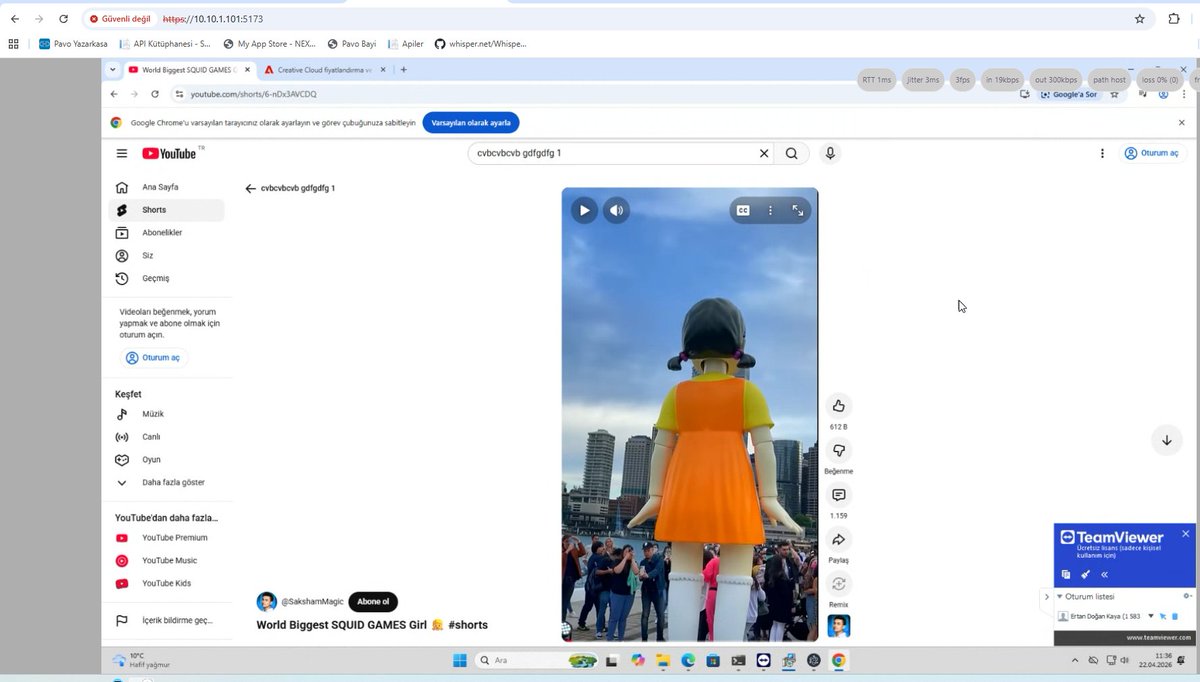Click Varsayılan olarak ayarla button
The height and width of the screenshot is (682, 1200).
pyautogui.click(x=471, y=122)
